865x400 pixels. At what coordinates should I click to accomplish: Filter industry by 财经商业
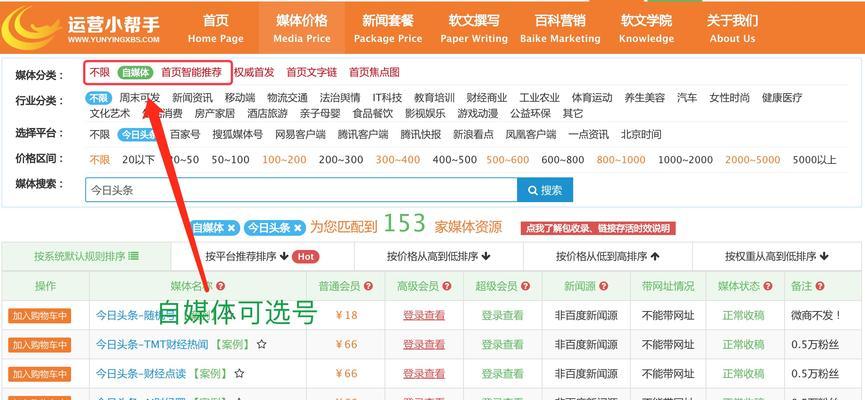click(x=486, y=98)
